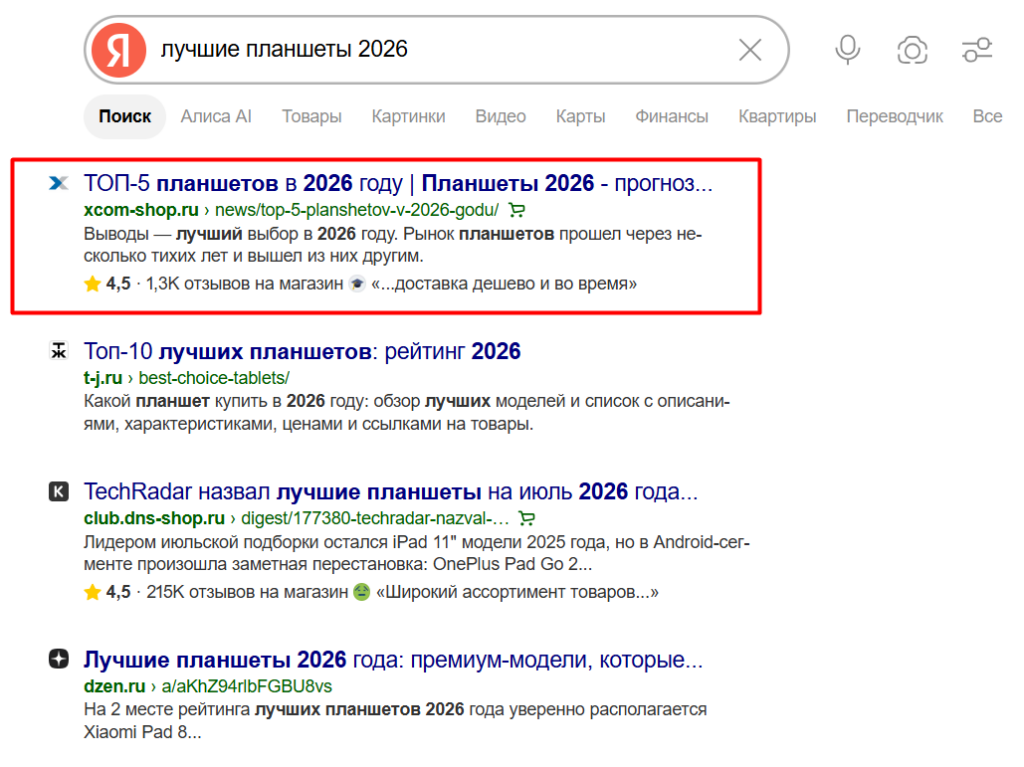Click the 4,5 rating value for xcom-shop

coord(118,284)
